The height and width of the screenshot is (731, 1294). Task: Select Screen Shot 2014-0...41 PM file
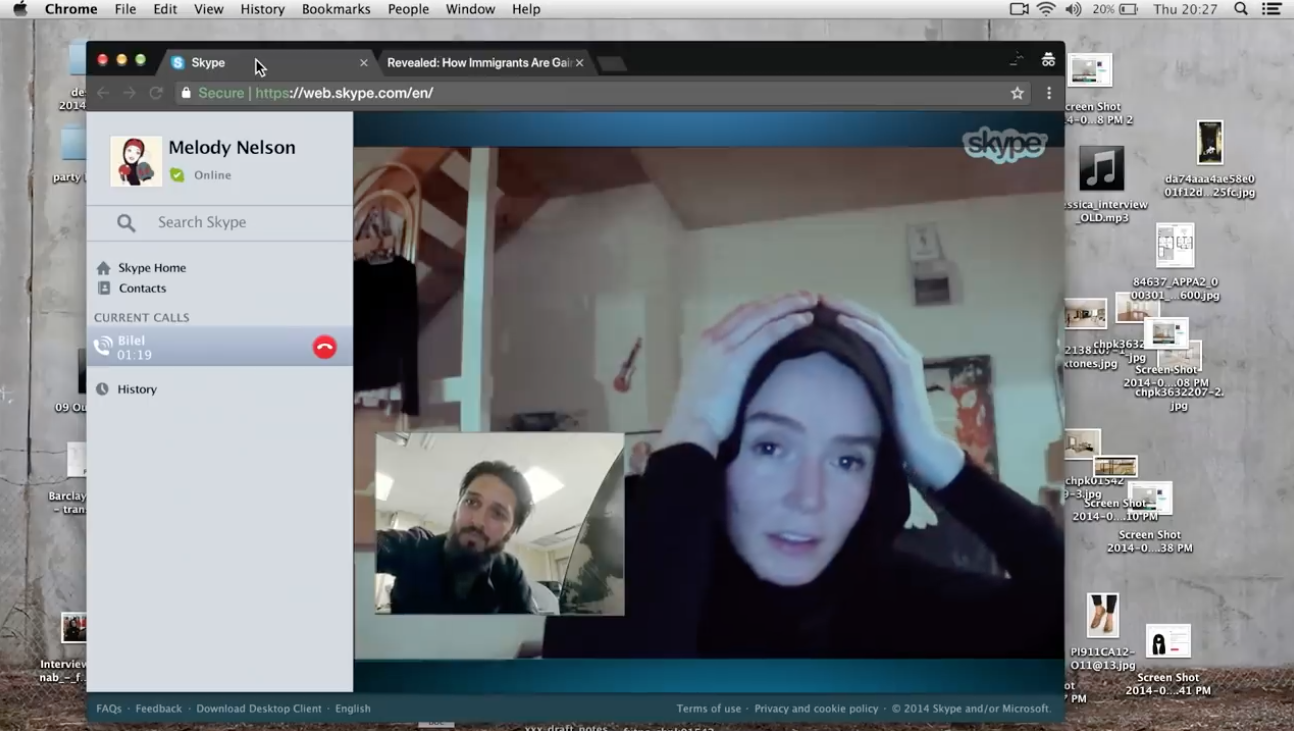tap(1168, 641)
